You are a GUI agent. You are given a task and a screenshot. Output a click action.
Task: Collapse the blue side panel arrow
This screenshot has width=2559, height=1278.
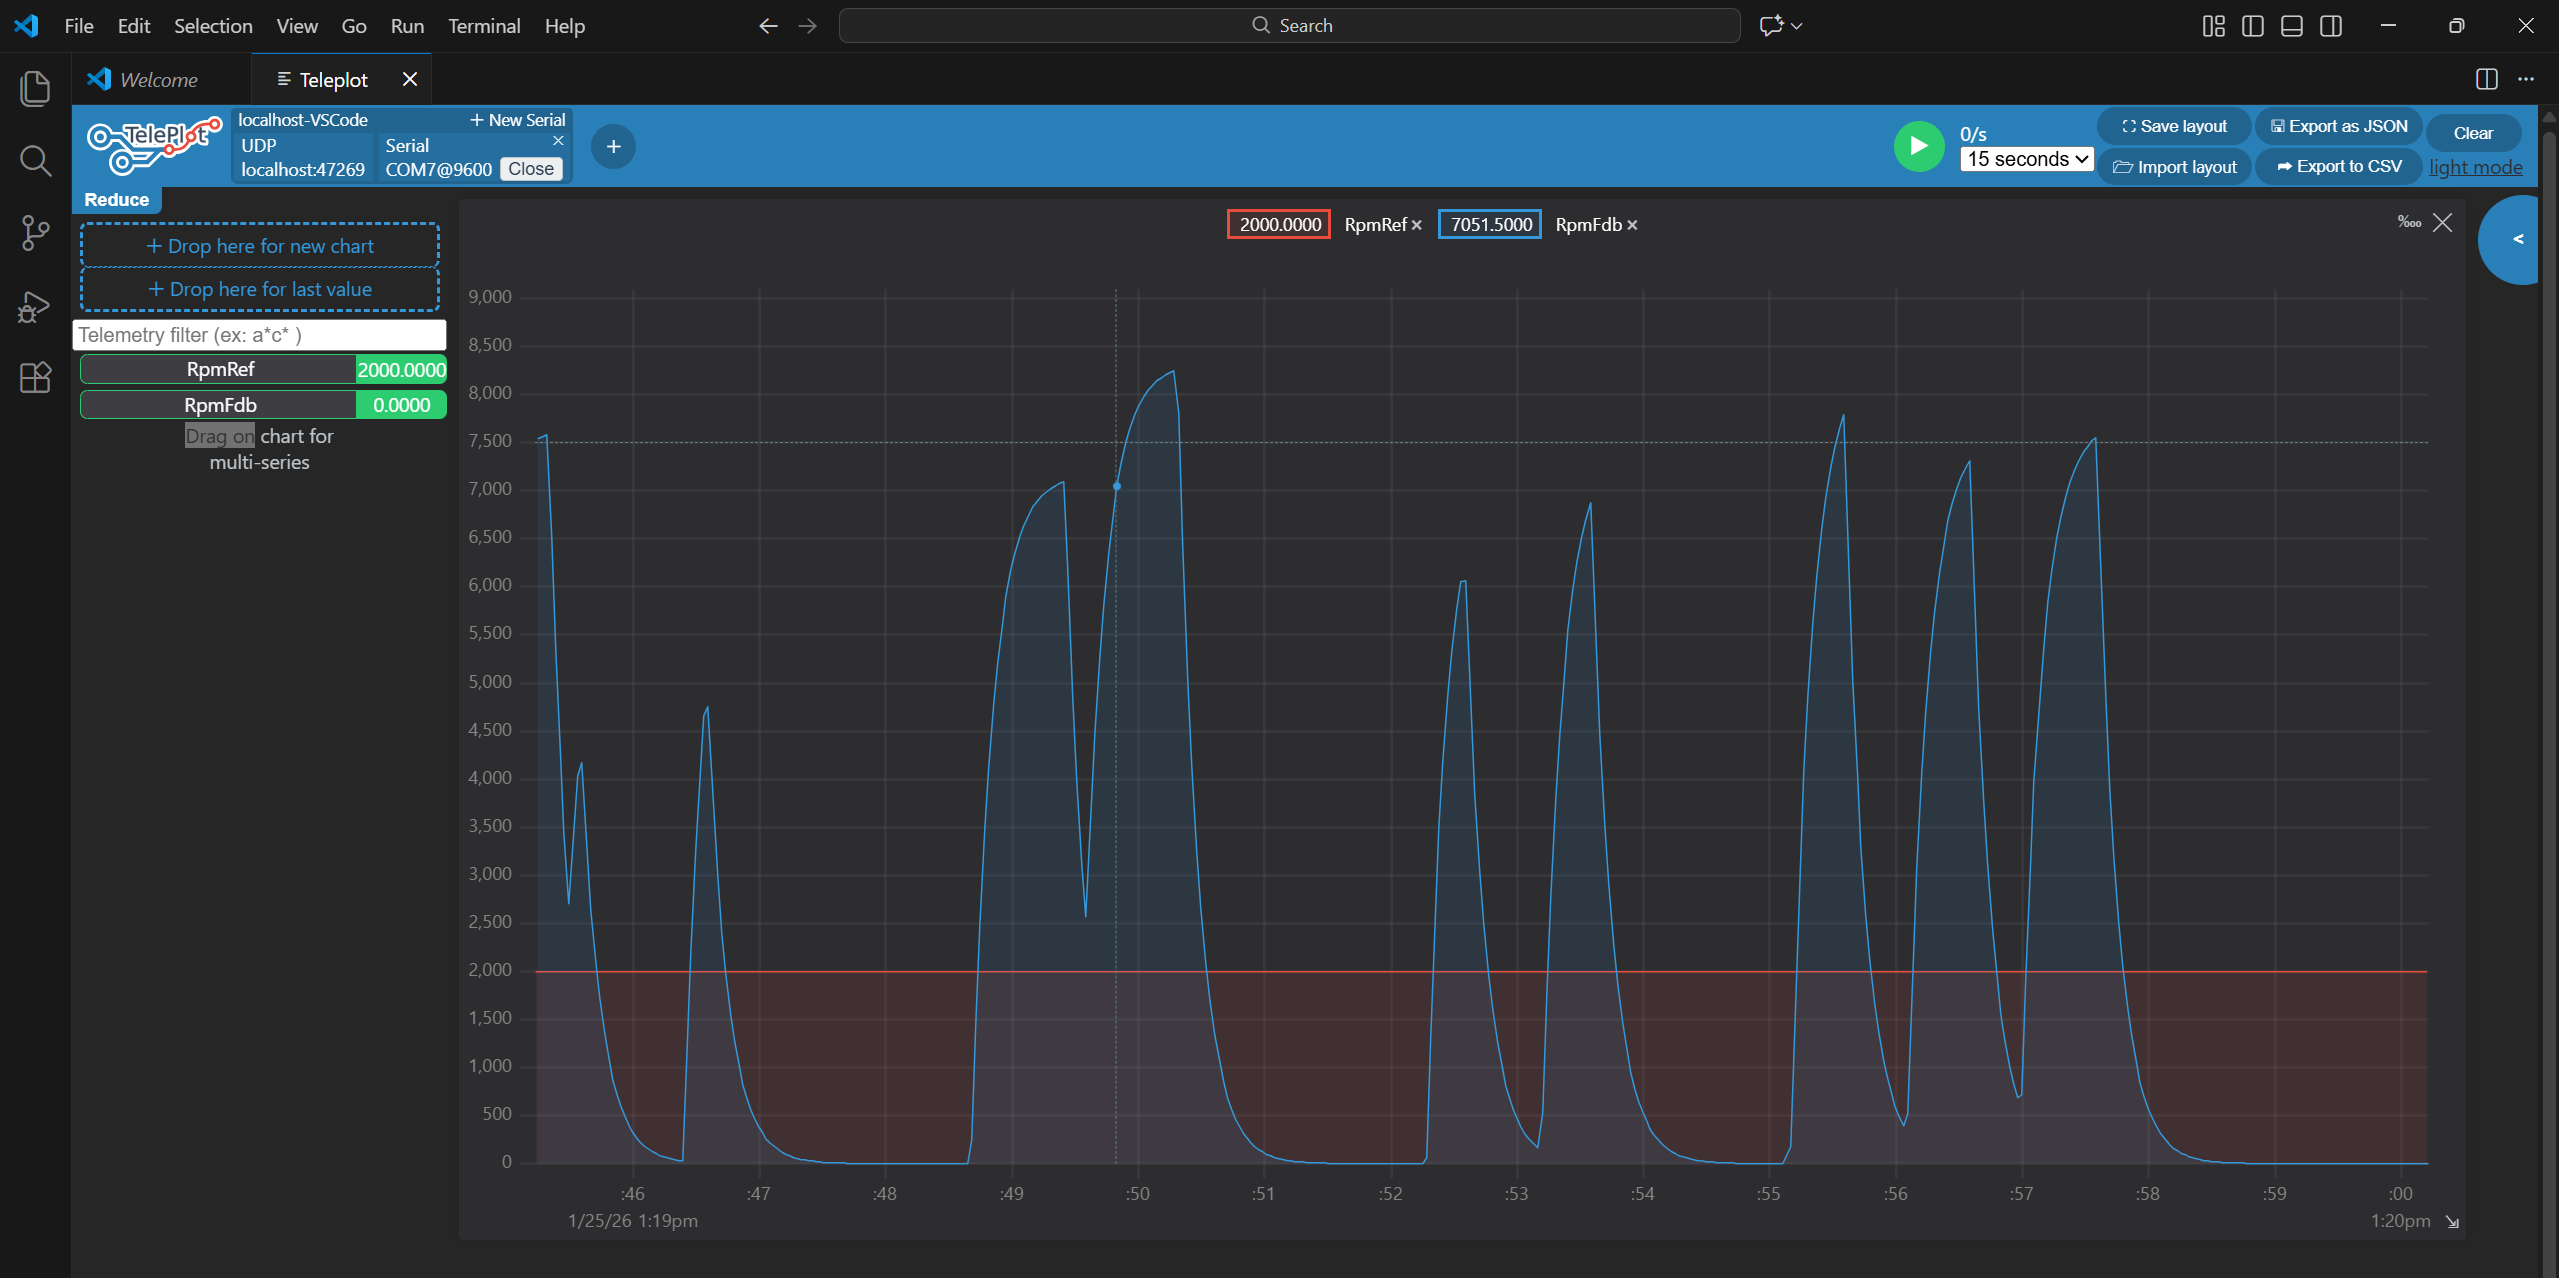point(2517,239)
